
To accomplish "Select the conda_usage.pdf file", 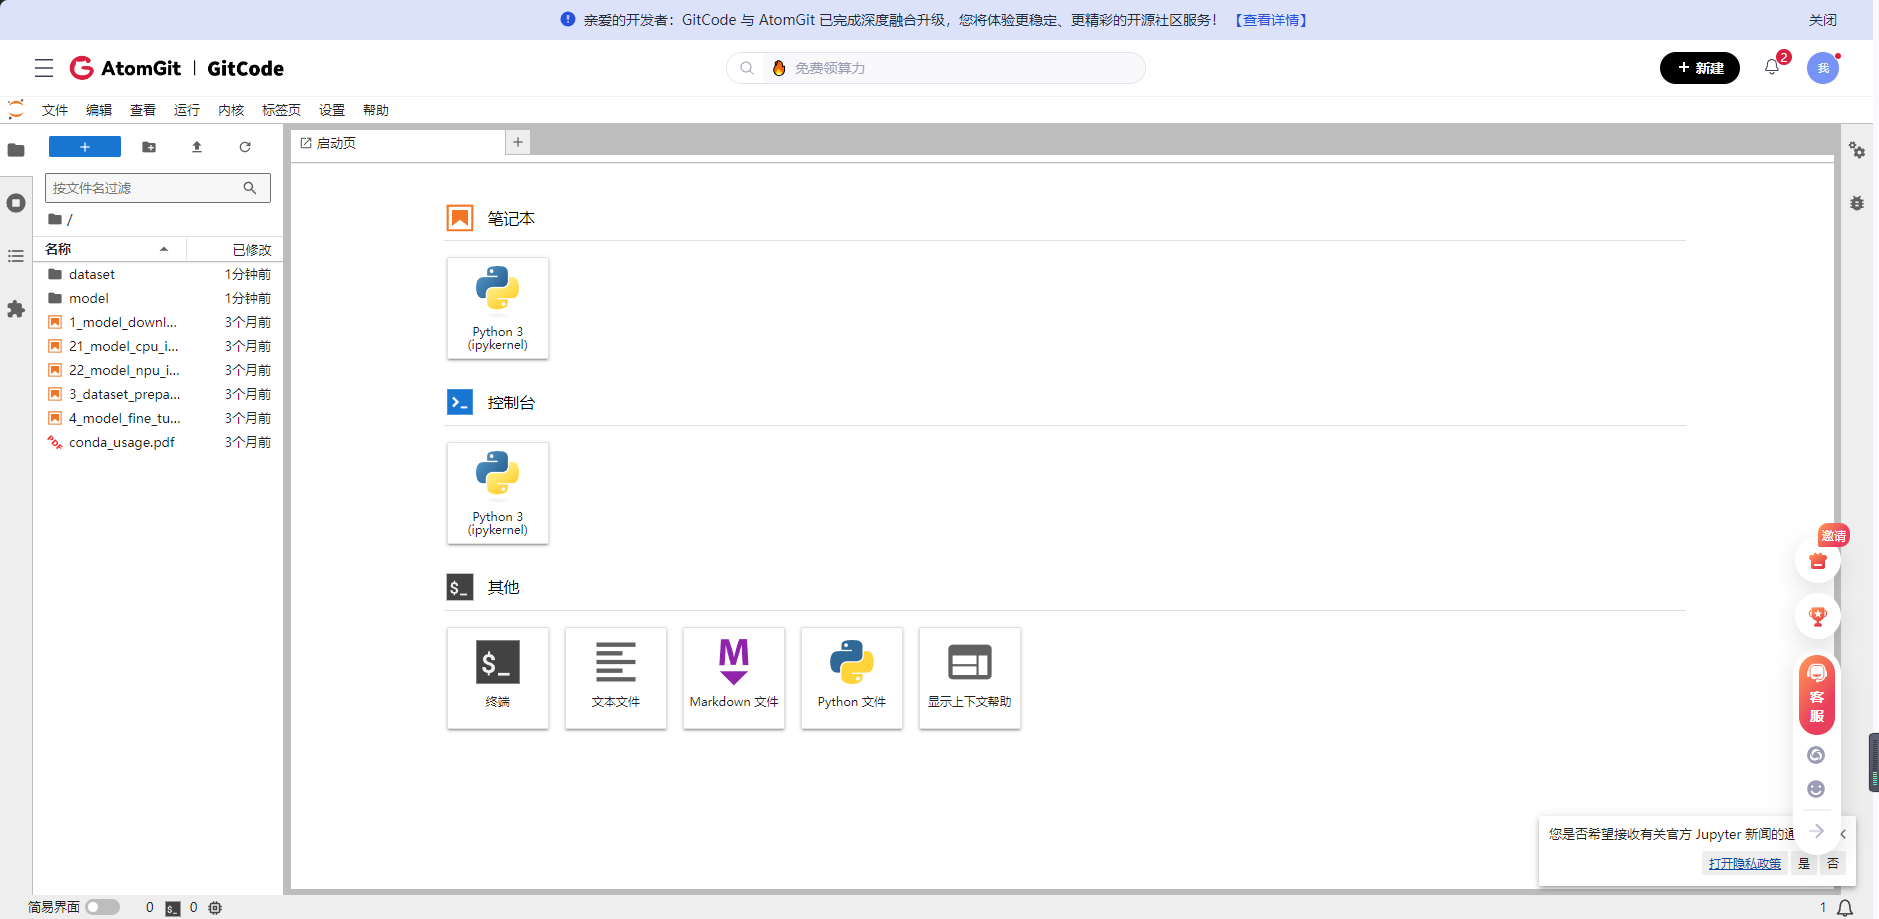I will point(159,442).
